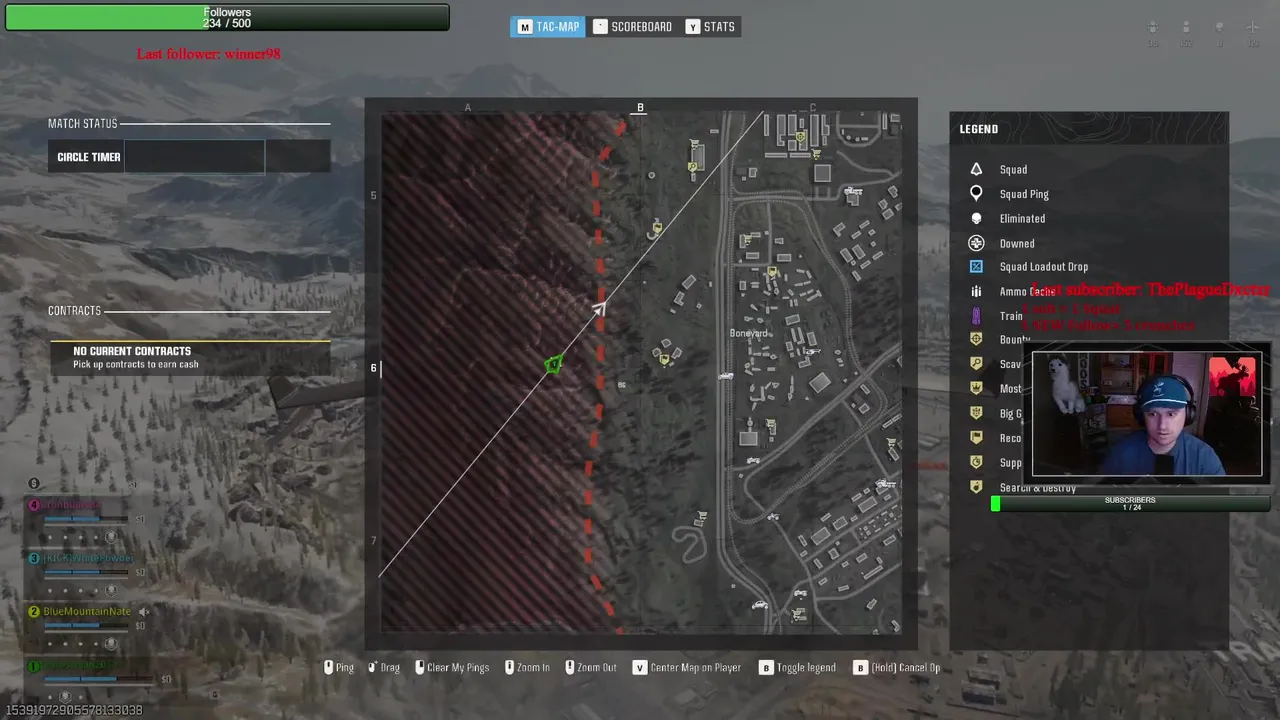
Task: Click the Search & Destroy legend icon
Action: (x=976, y=487)
